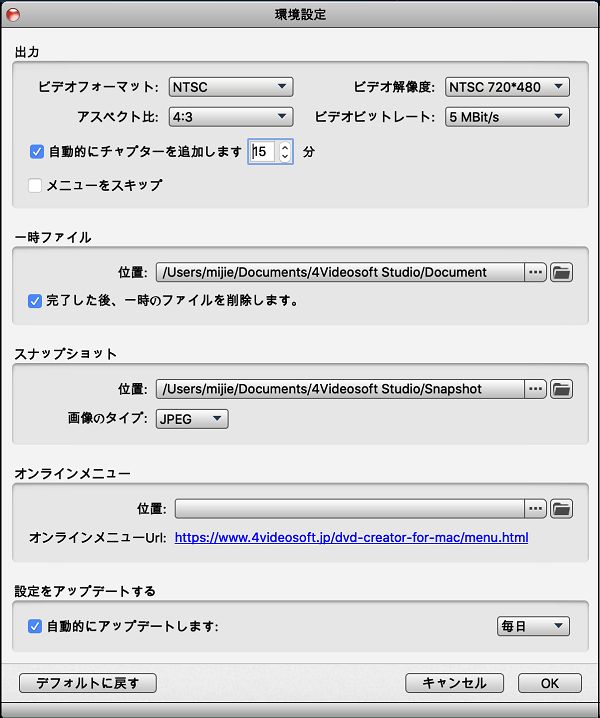Toggle 完了した後、一時のファイルを削除します checkbox

[35, 301]
